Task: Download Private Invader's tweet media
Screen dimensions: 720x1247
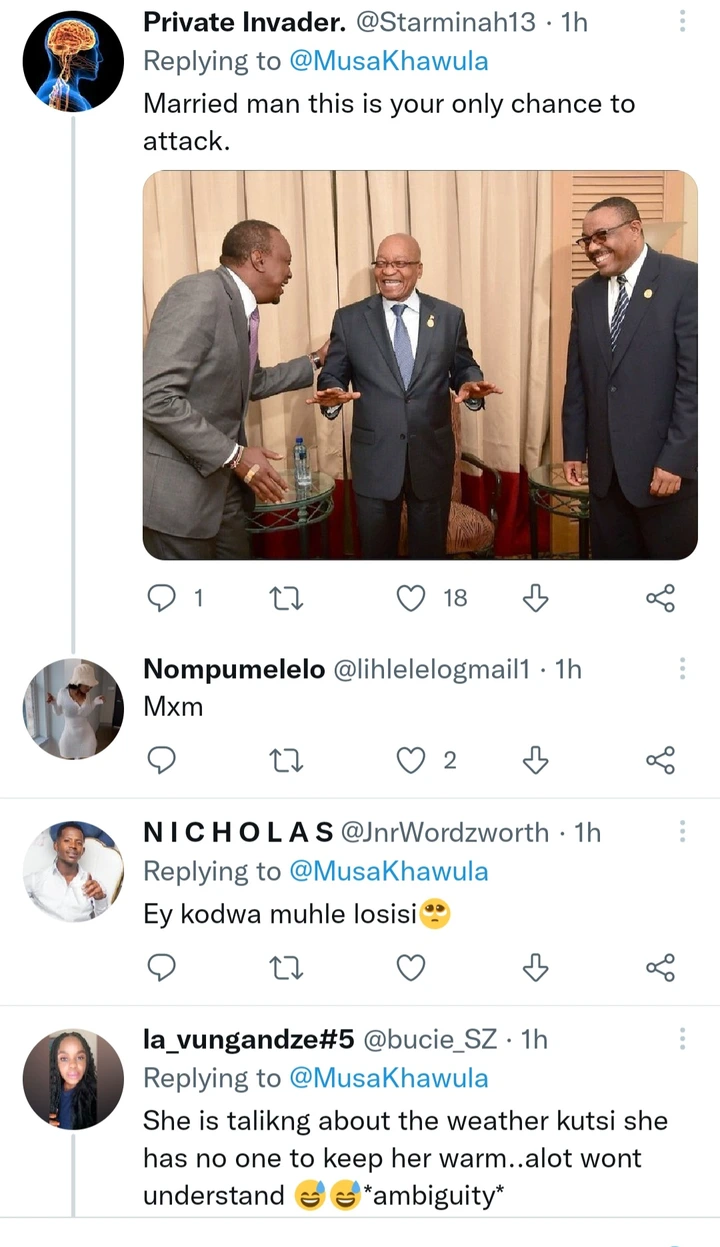Action: point(536,598)
